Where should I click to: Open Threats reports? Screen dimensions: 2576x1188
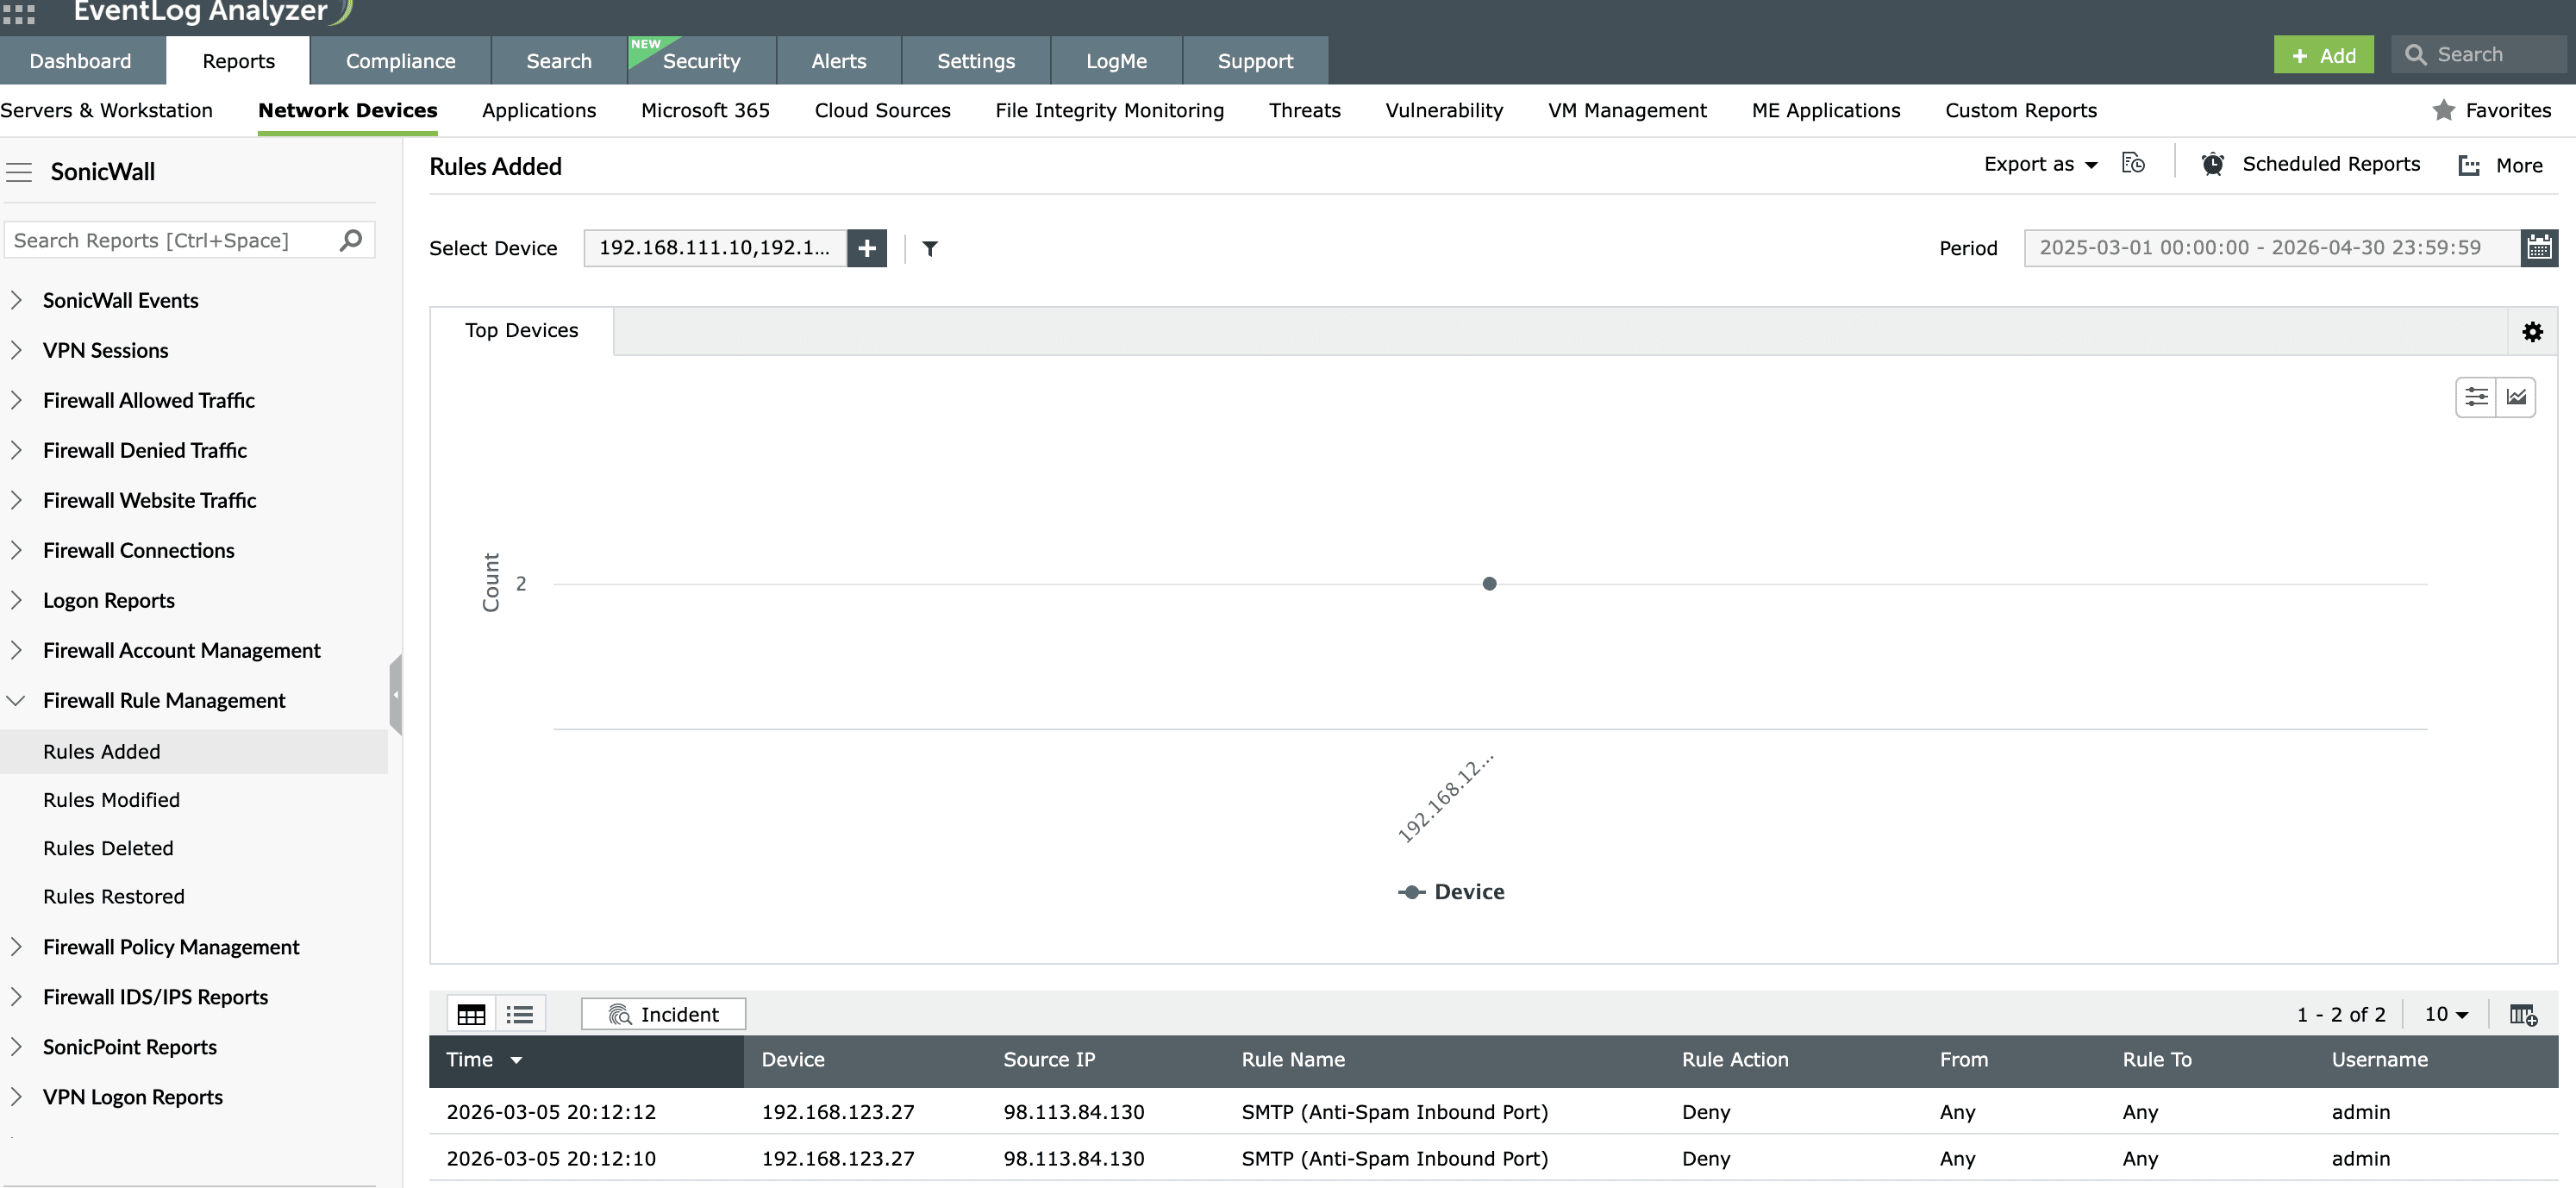[1304, 110]
